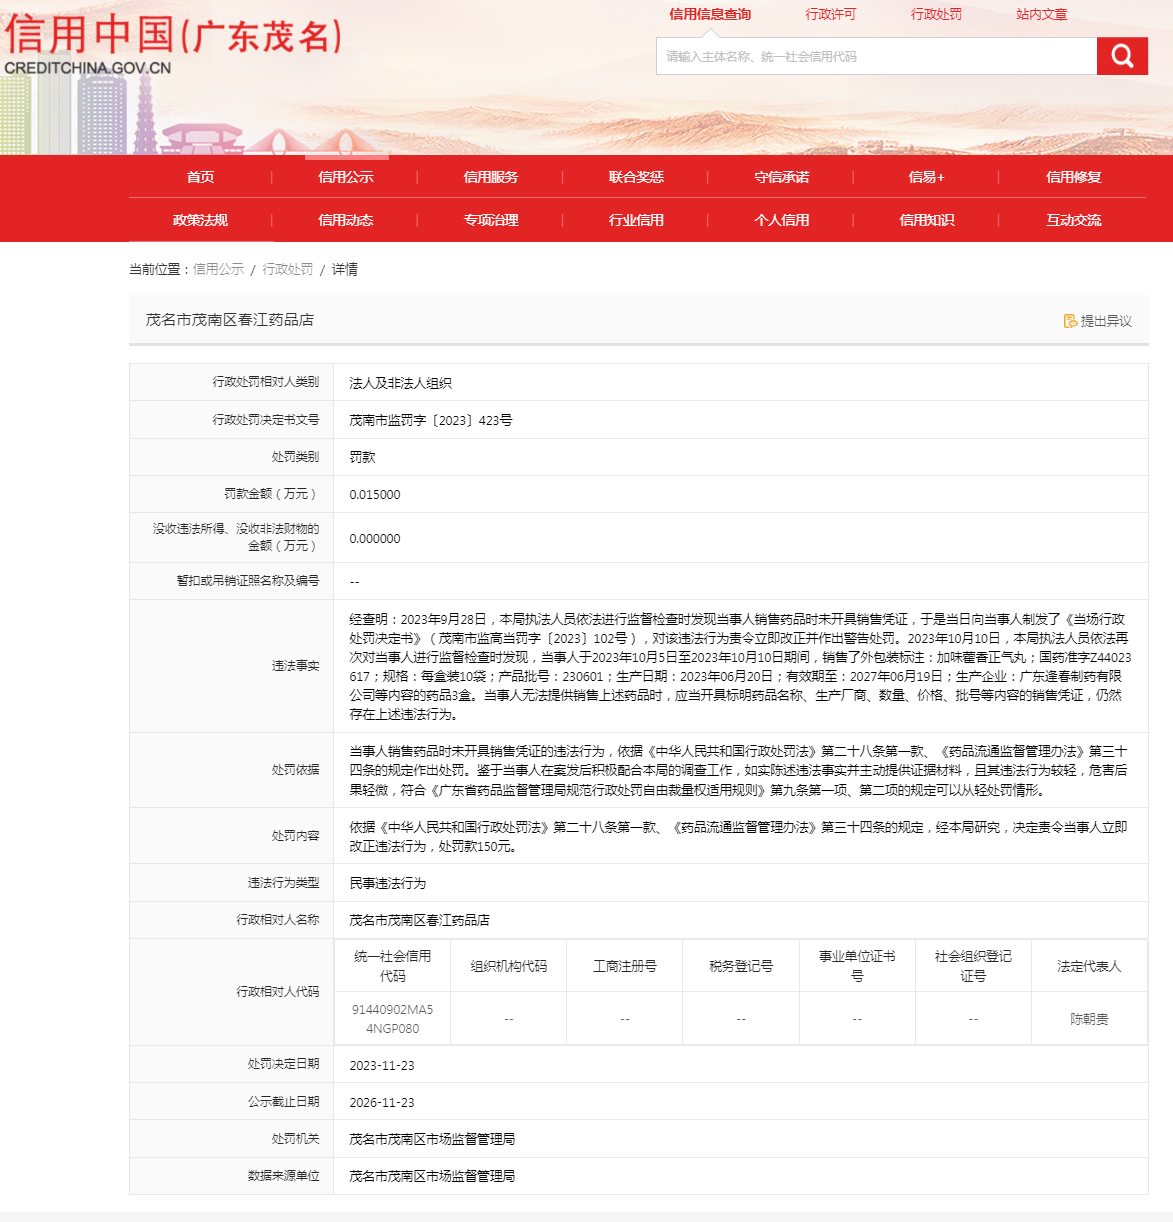This screenshot has width=1173, height=1222.
Task: Open the 个人信用 menu item
Action: [x=781, y=220]
